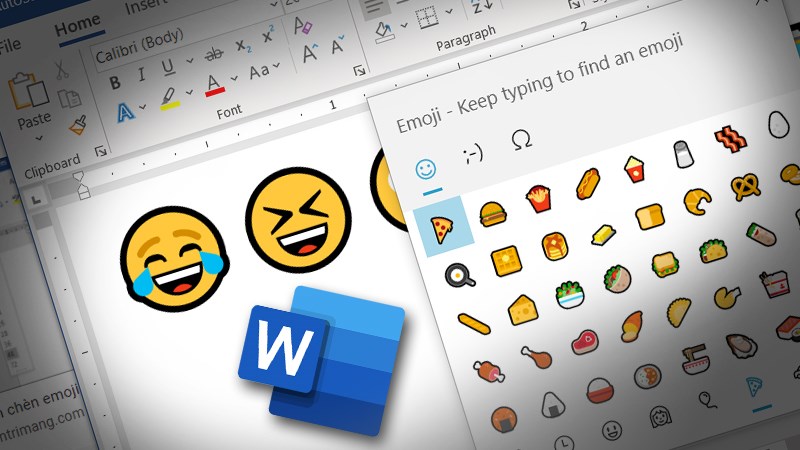The width and height of the screenshot is (800, 450).
Task: Show recently used emoji with the clock icon
Action: 563,442
